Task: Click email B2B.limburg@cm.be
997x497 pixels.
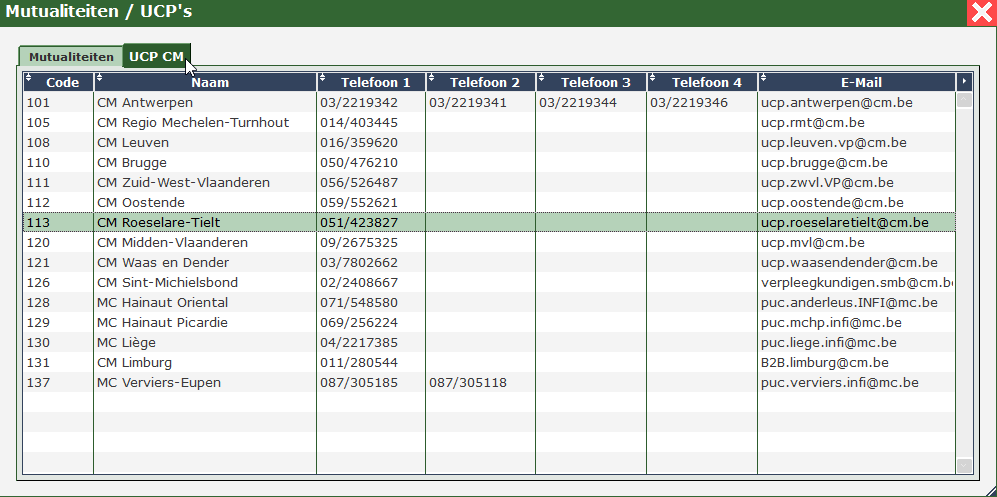Action: [825, 362]
